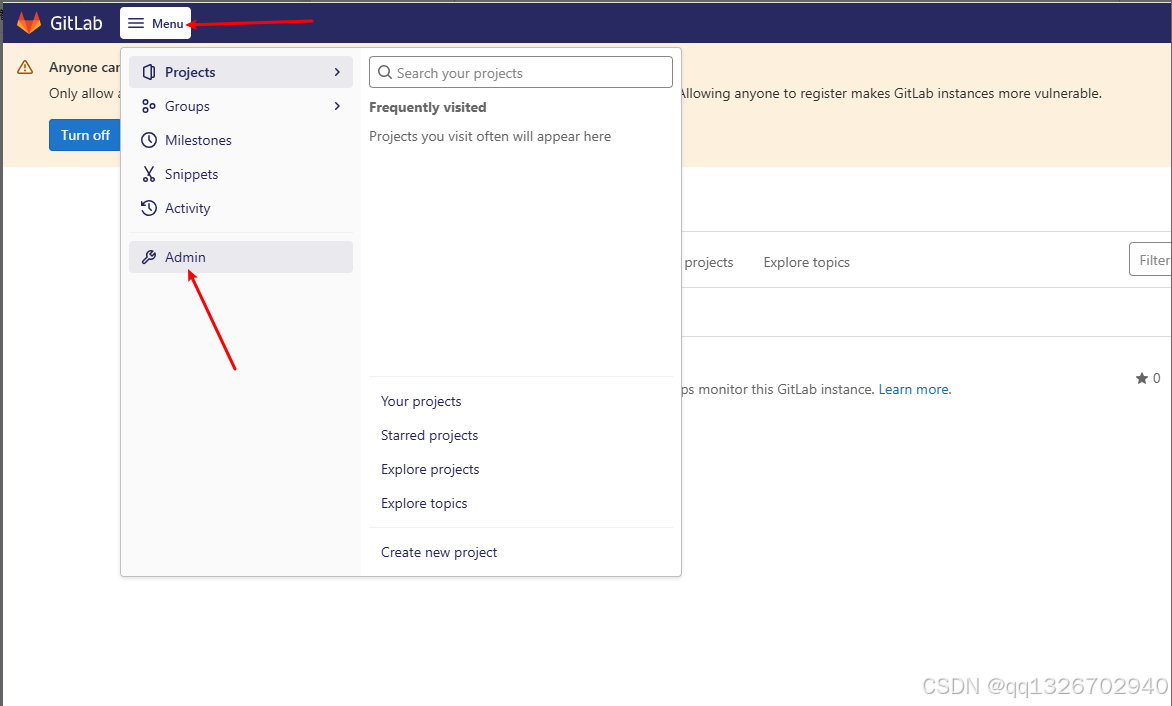Viewport: 1172px width, 706px height.
Task: Select Groups in the menu
Action: pos(241,106)
